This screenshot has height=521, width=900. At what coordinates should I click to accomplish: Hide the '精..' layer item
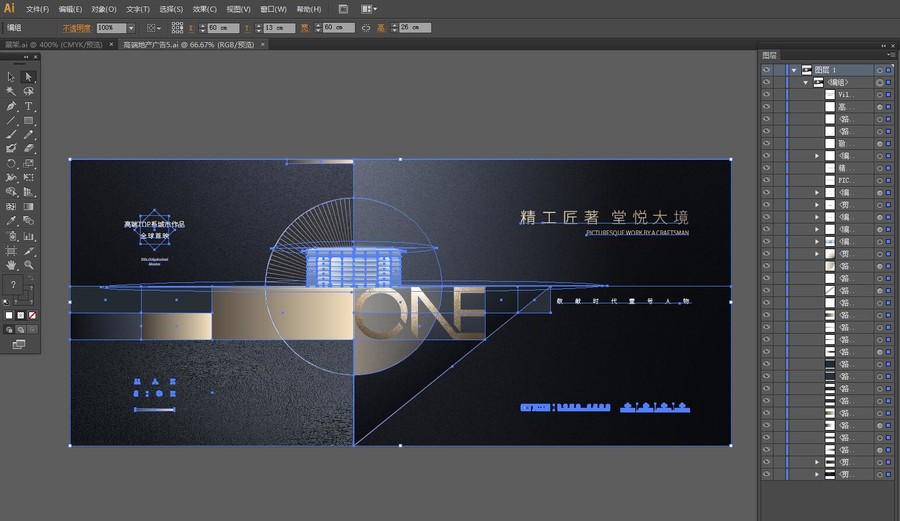(x=766, y=168)
